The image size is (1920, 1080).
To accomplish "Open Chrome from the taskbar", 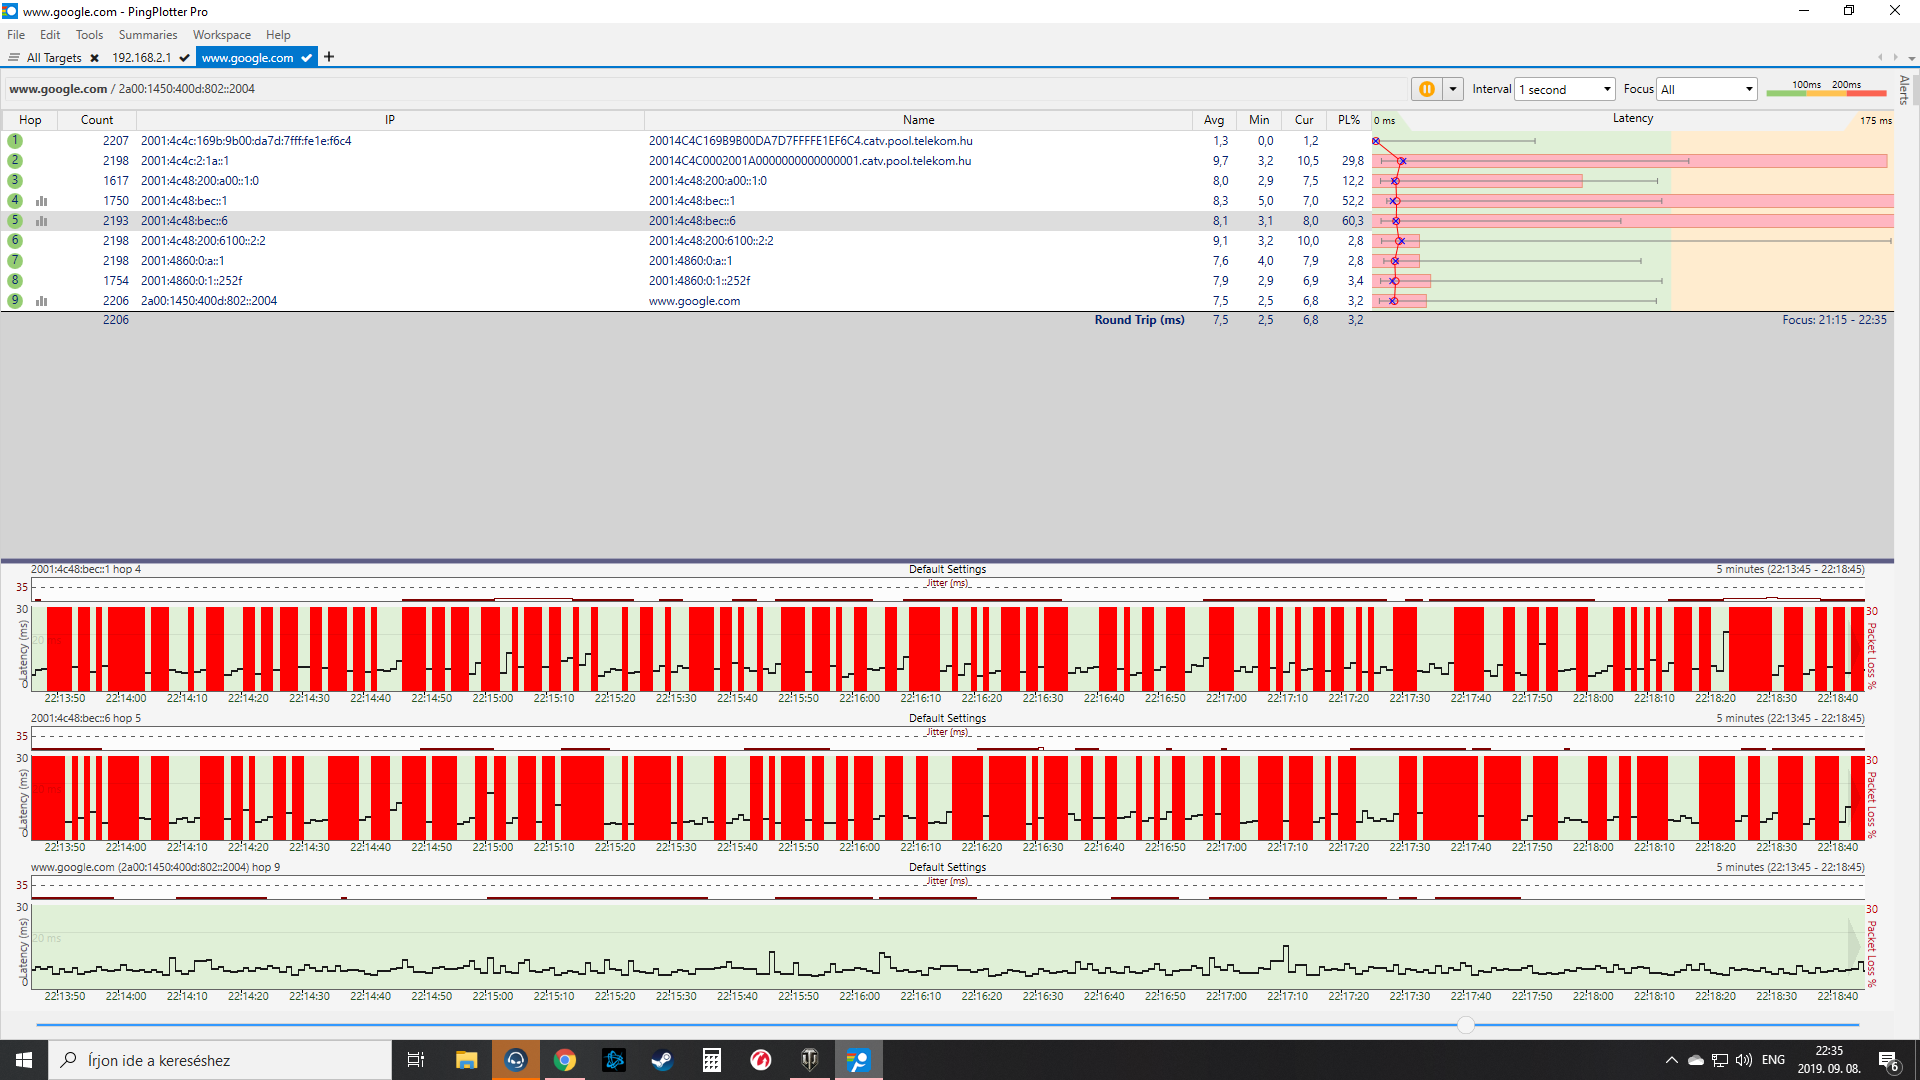I will click(x=565, y=1060).
